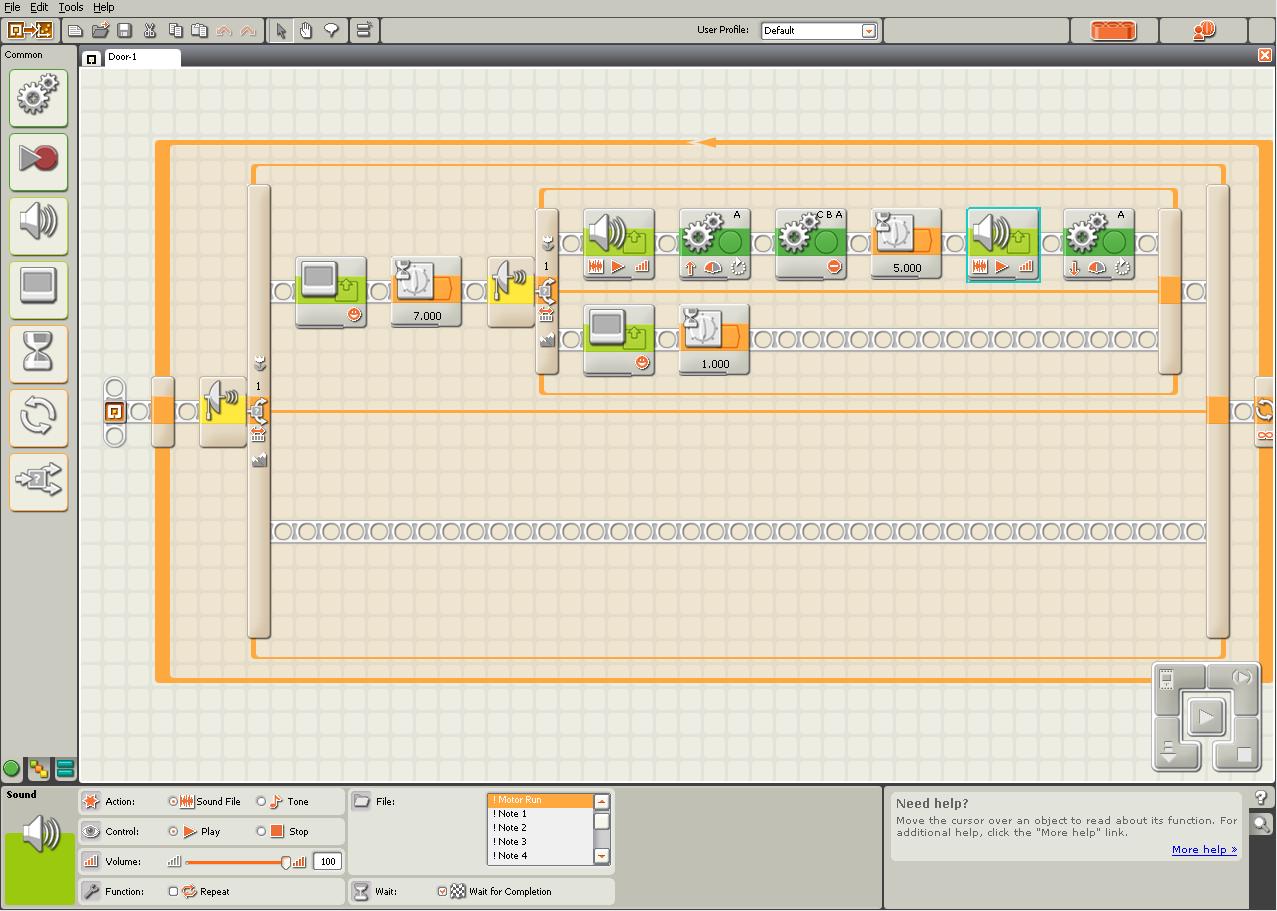Uncheck Wait for Completion checkbox

[x=442, y=891]
